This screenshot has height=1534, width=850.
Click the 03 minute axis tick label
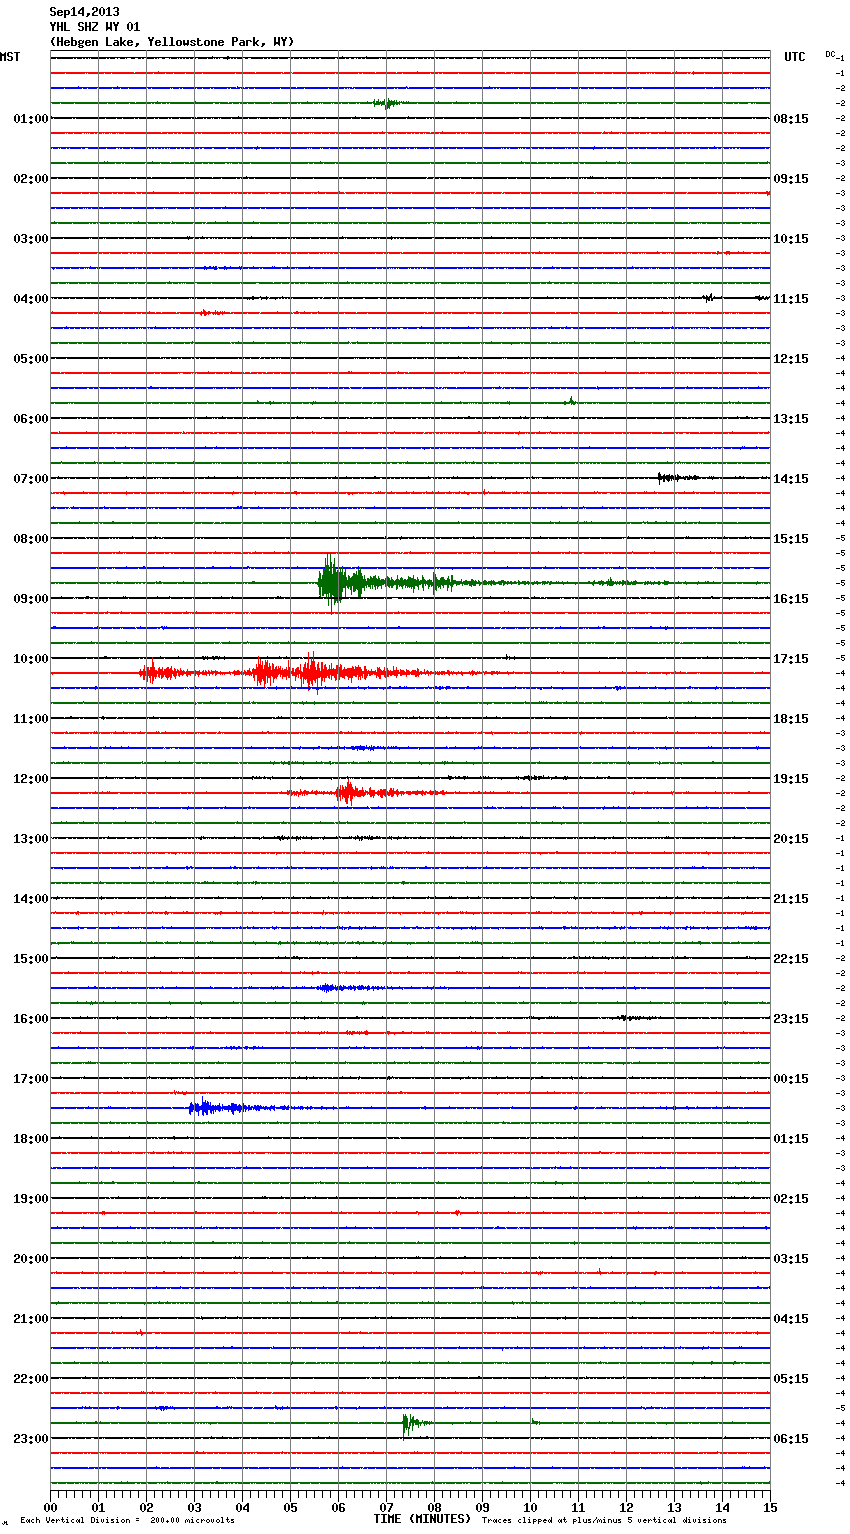(x=195, y=1508)
